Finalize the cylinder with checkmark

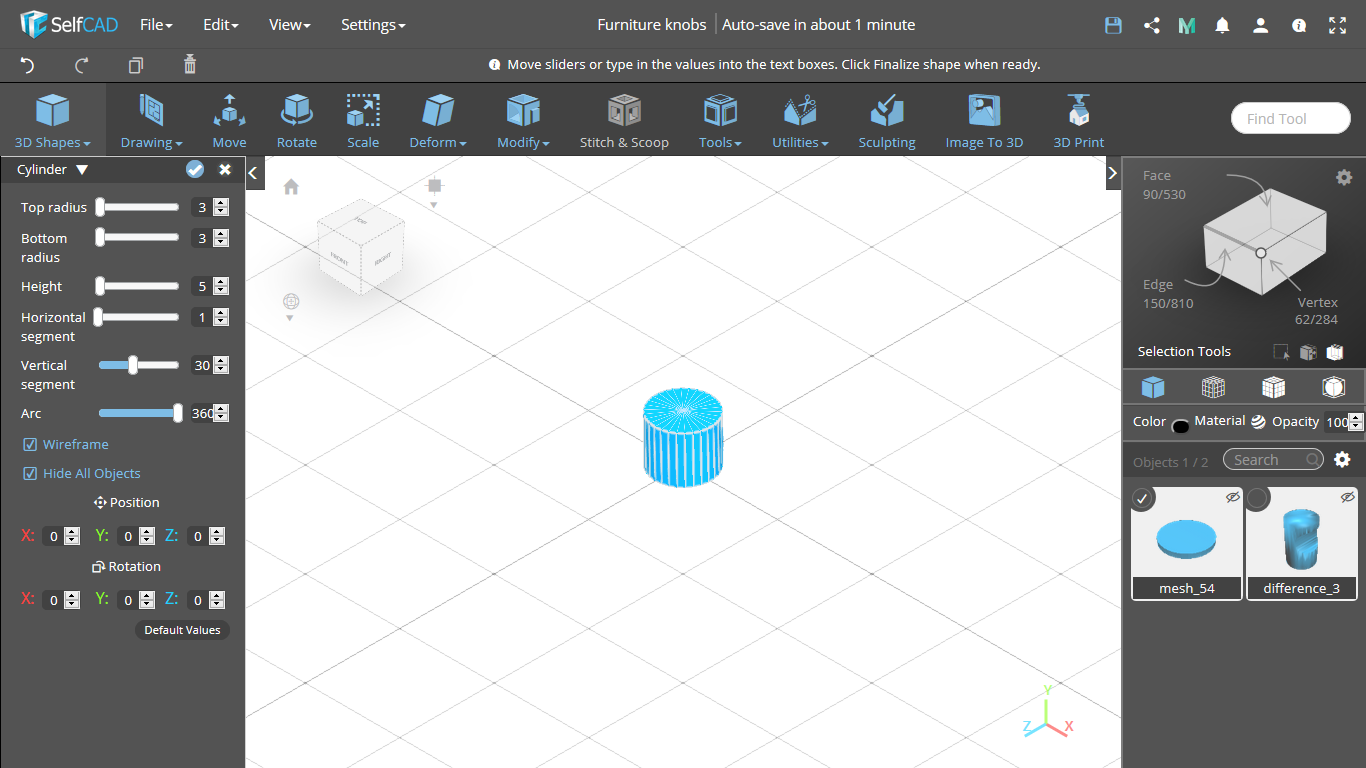[195, 170]
